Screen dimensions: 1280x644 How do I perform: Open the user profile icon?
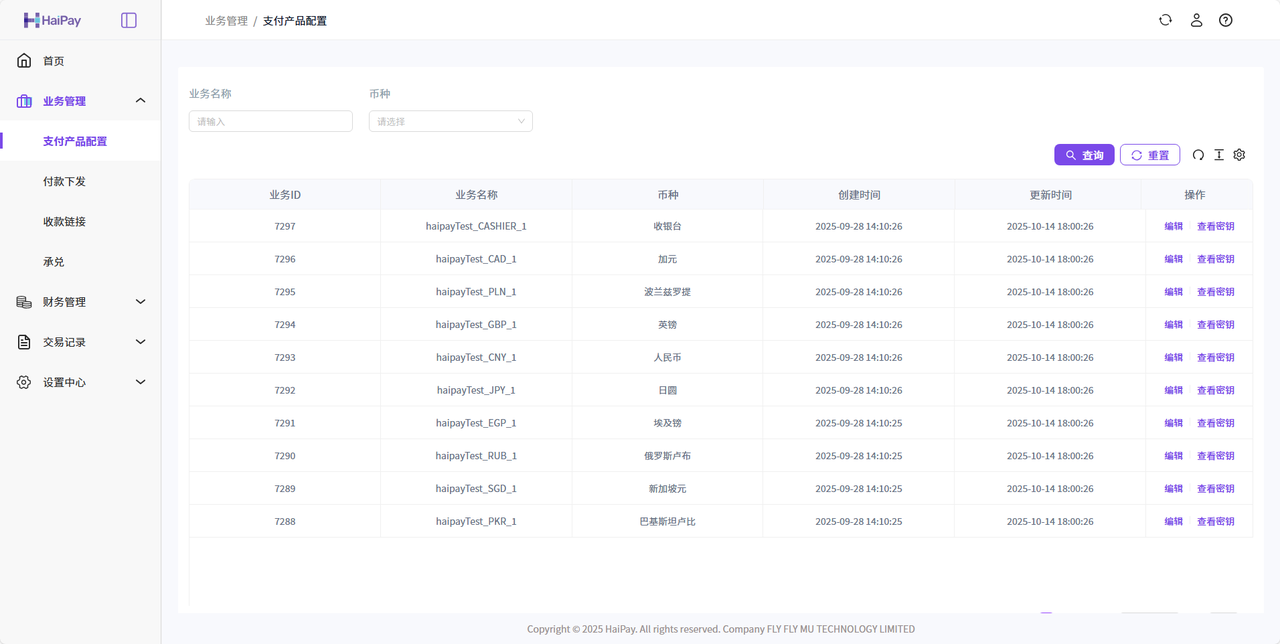pyautogui.click(x=1196, y=20)
